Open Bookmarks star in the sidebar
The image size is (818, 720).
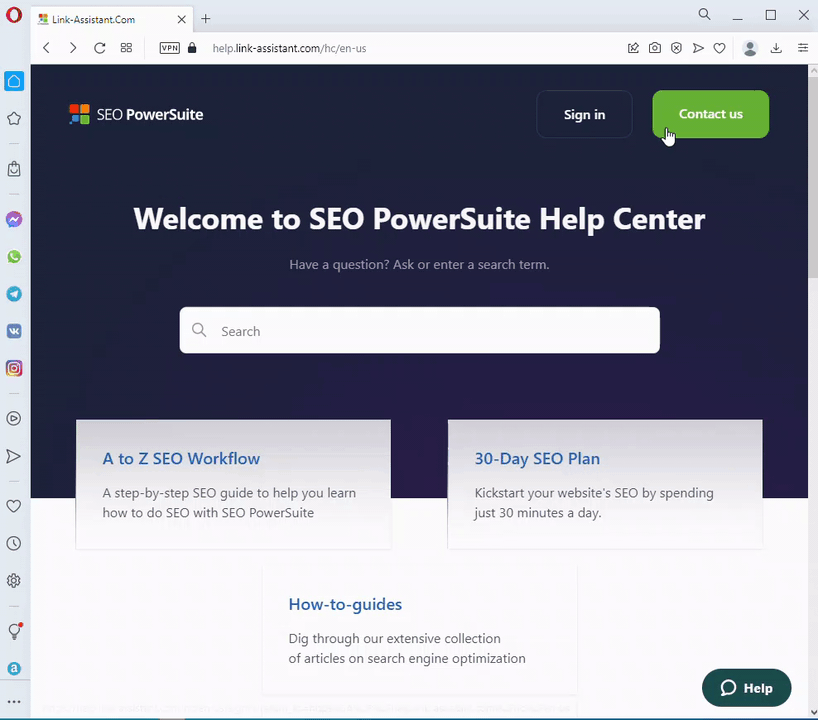tap(14, 118)
